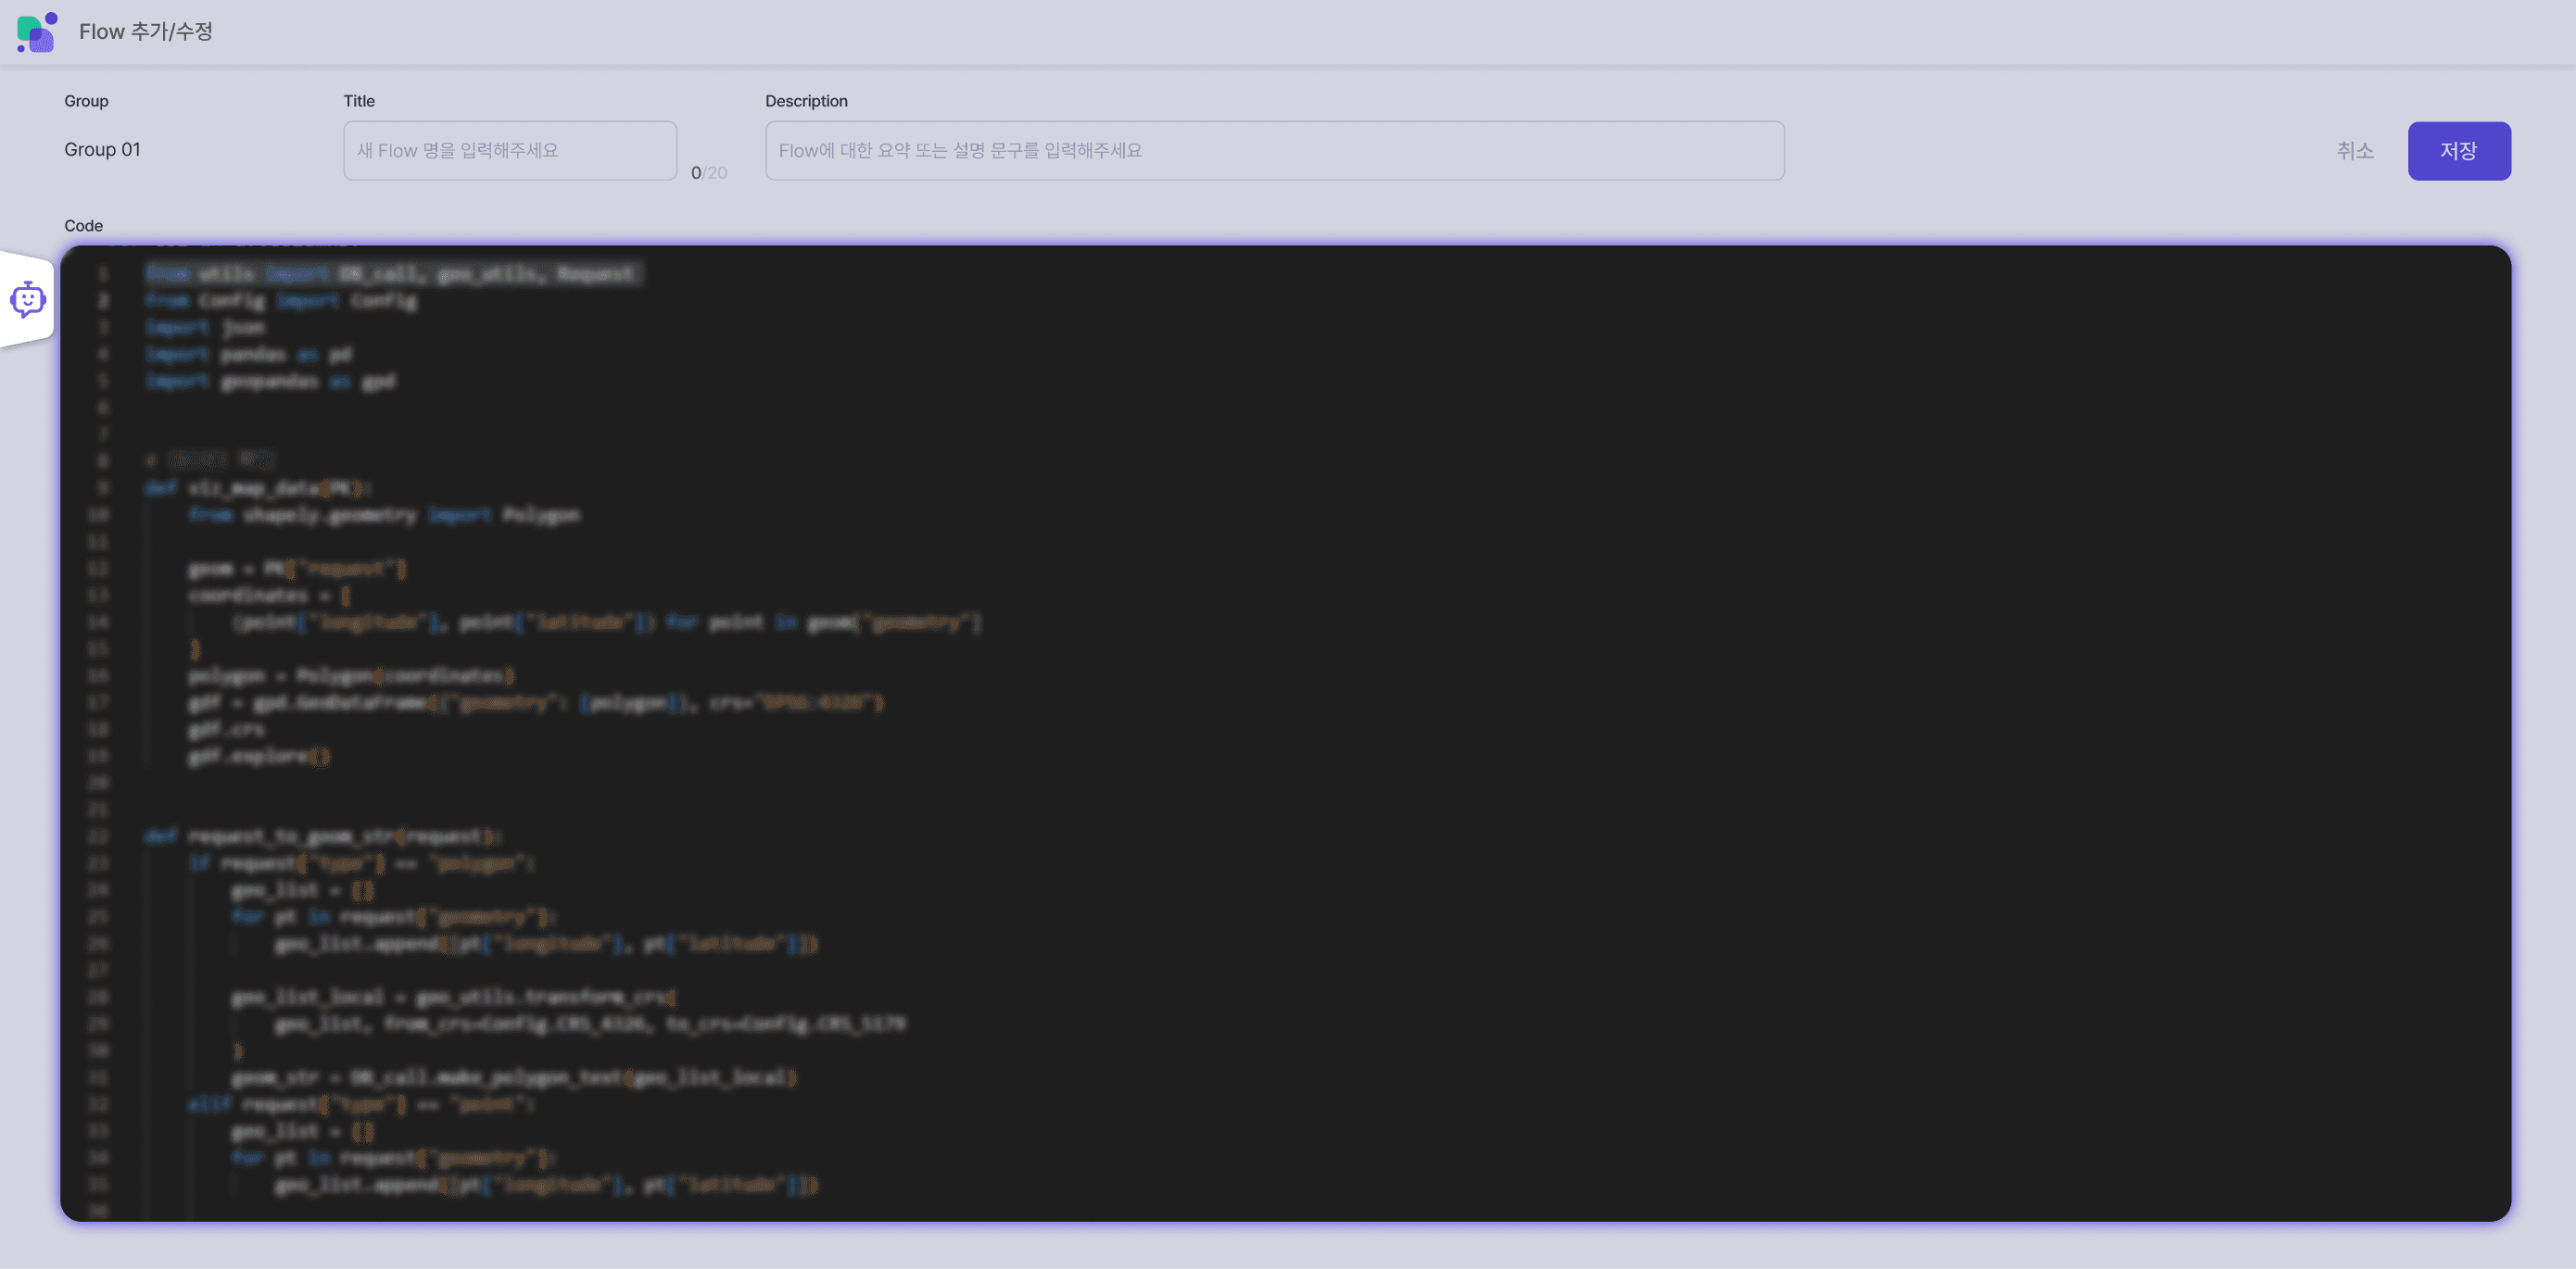Click the app logo icon
Viewport: 2576px width, 1269px height.
coord(37,32)
